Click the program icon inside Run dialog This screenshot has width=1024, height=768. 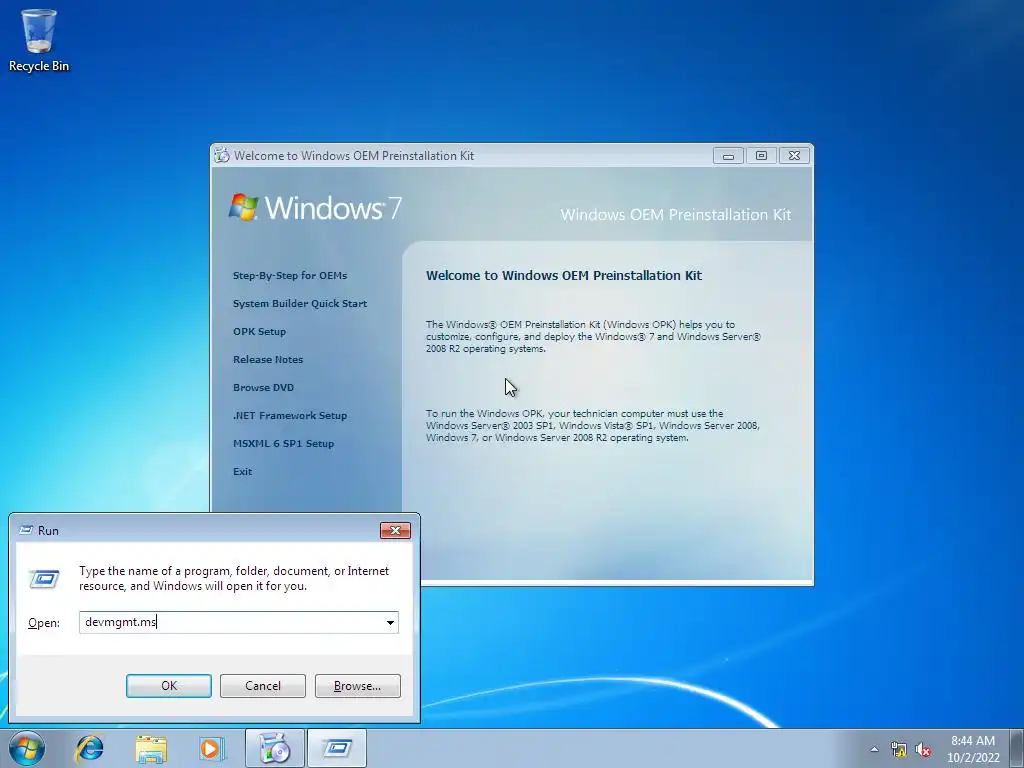[44, 579]
